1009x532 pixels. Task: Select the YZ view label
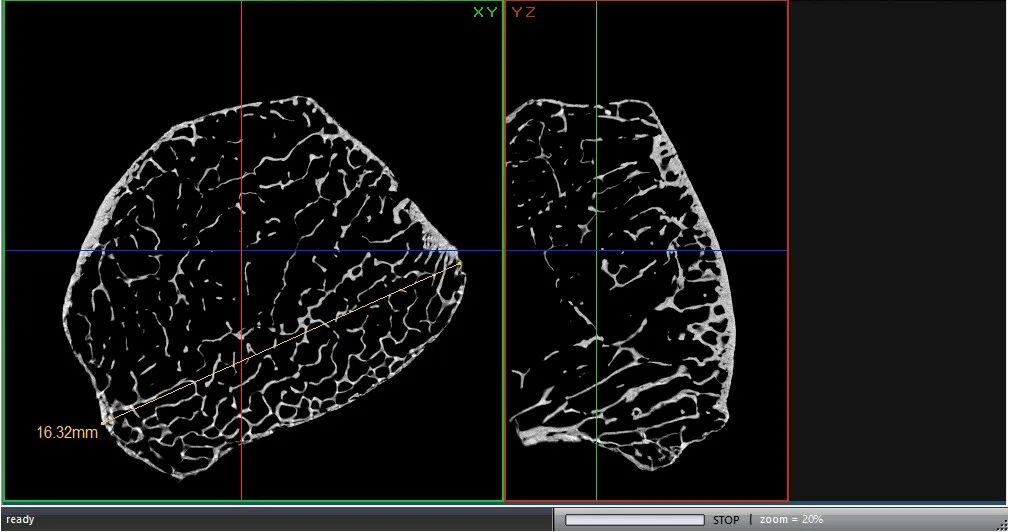tap(523, 13)
